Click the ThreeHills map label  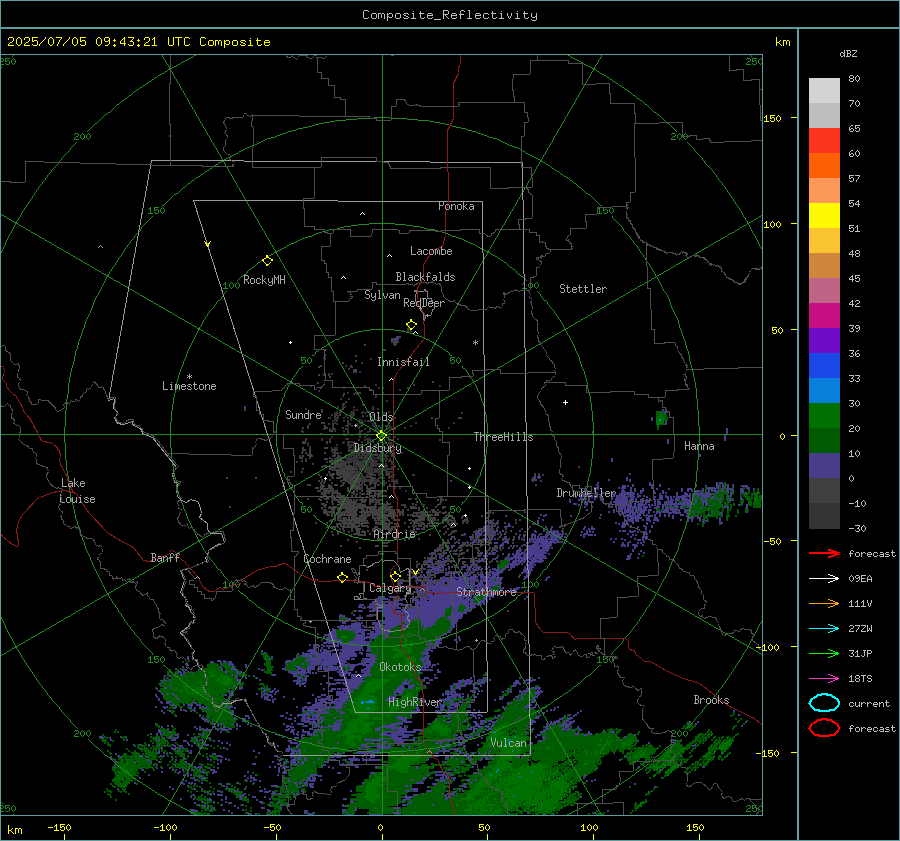pyautogui.click(x=503, y=437)
